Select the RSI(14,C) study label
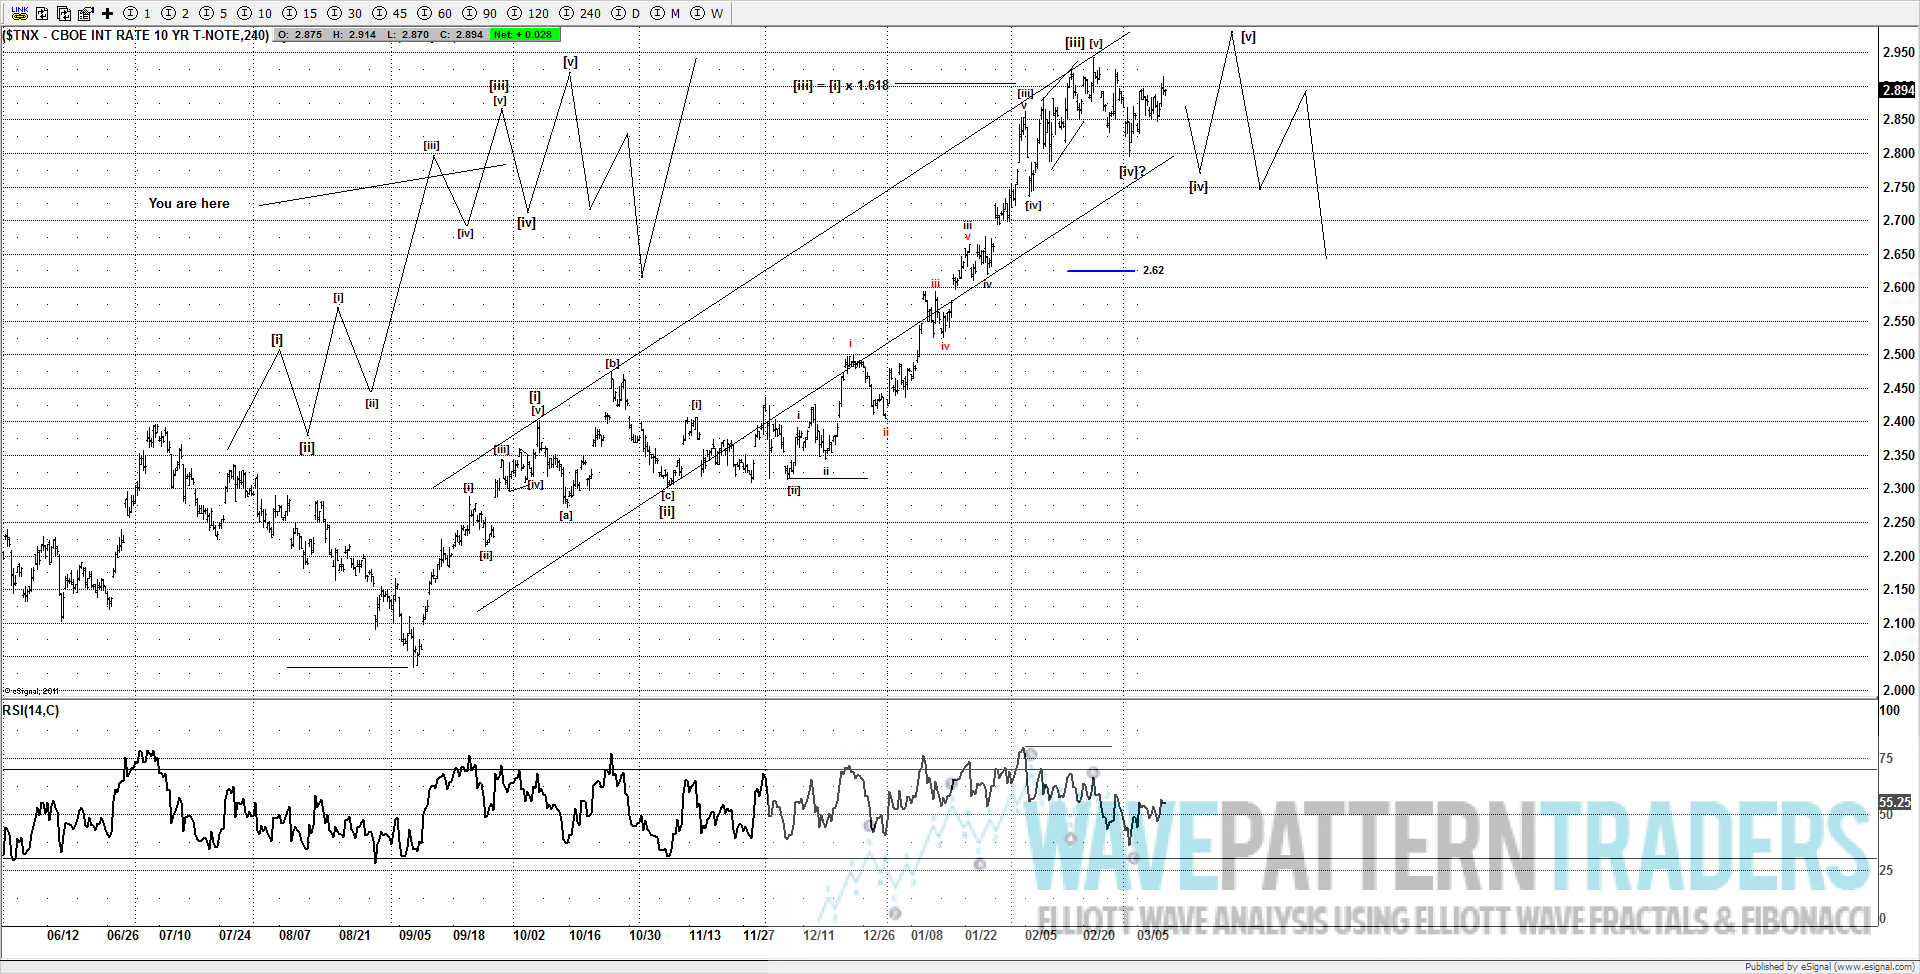Viewport: 1920px width, 974px height. pyautogui.click(x=31, y=710)
